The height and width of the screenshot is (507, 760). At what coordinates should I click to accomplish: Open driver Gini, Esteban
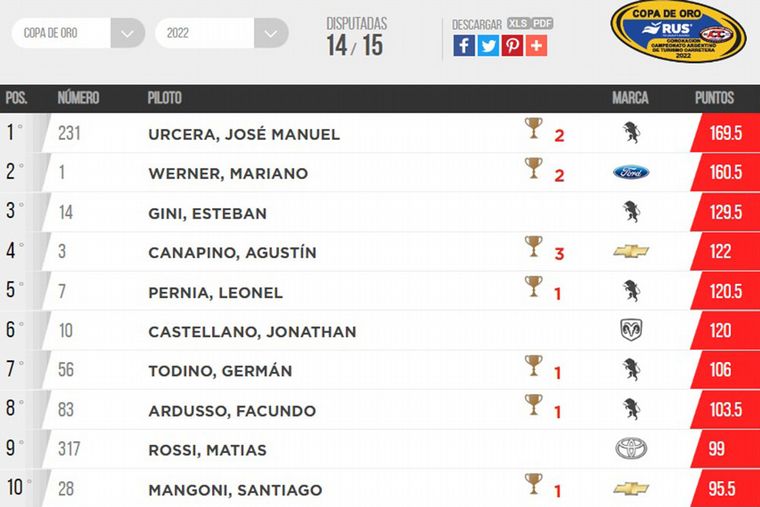207,213
